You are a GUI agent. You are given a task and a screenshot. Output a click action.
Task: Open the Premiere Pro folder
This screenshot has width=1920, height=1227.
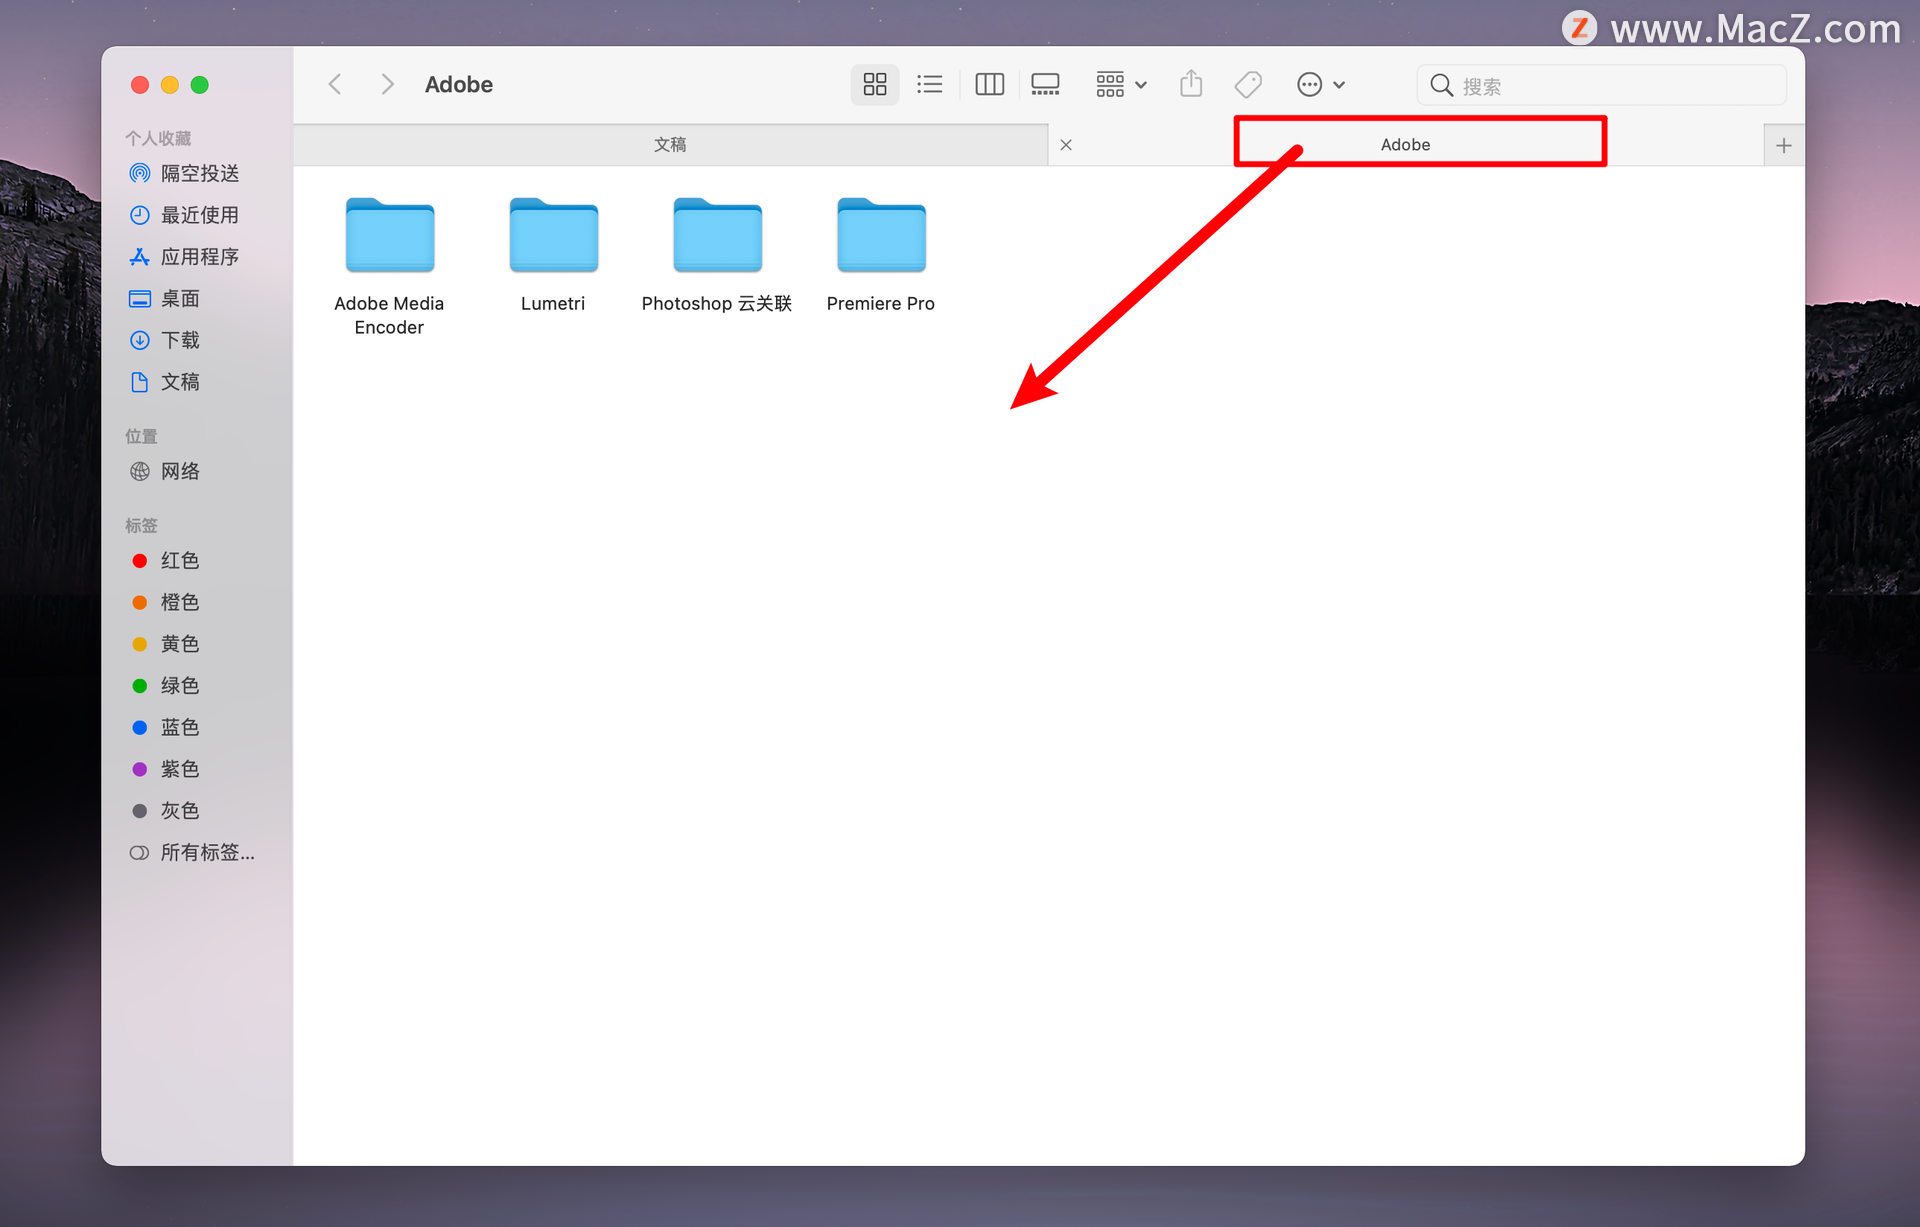882,236
